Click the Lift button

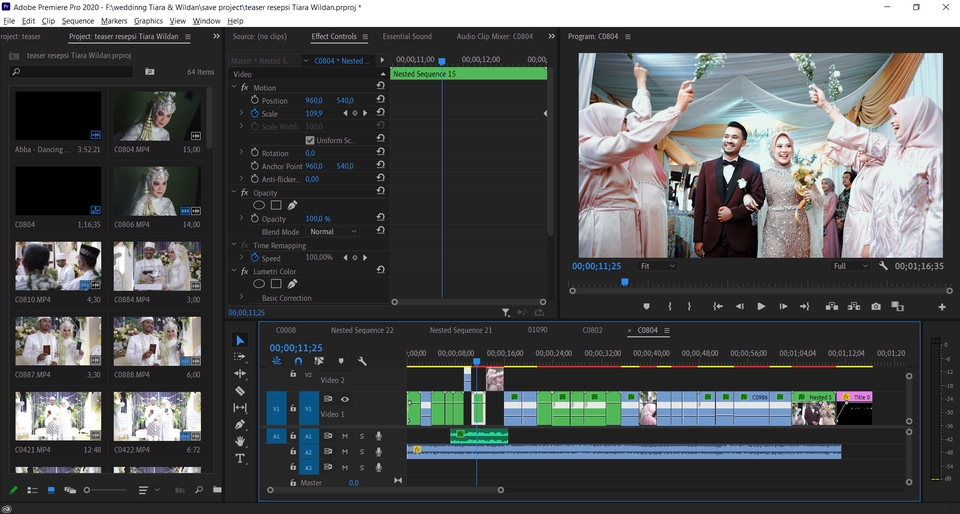coord(831,307)
